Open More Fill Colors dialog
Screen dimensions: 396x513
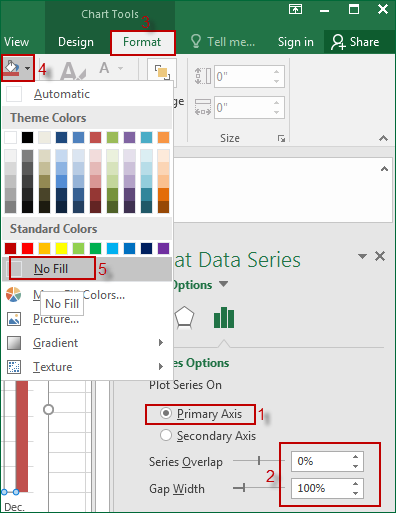87,295
